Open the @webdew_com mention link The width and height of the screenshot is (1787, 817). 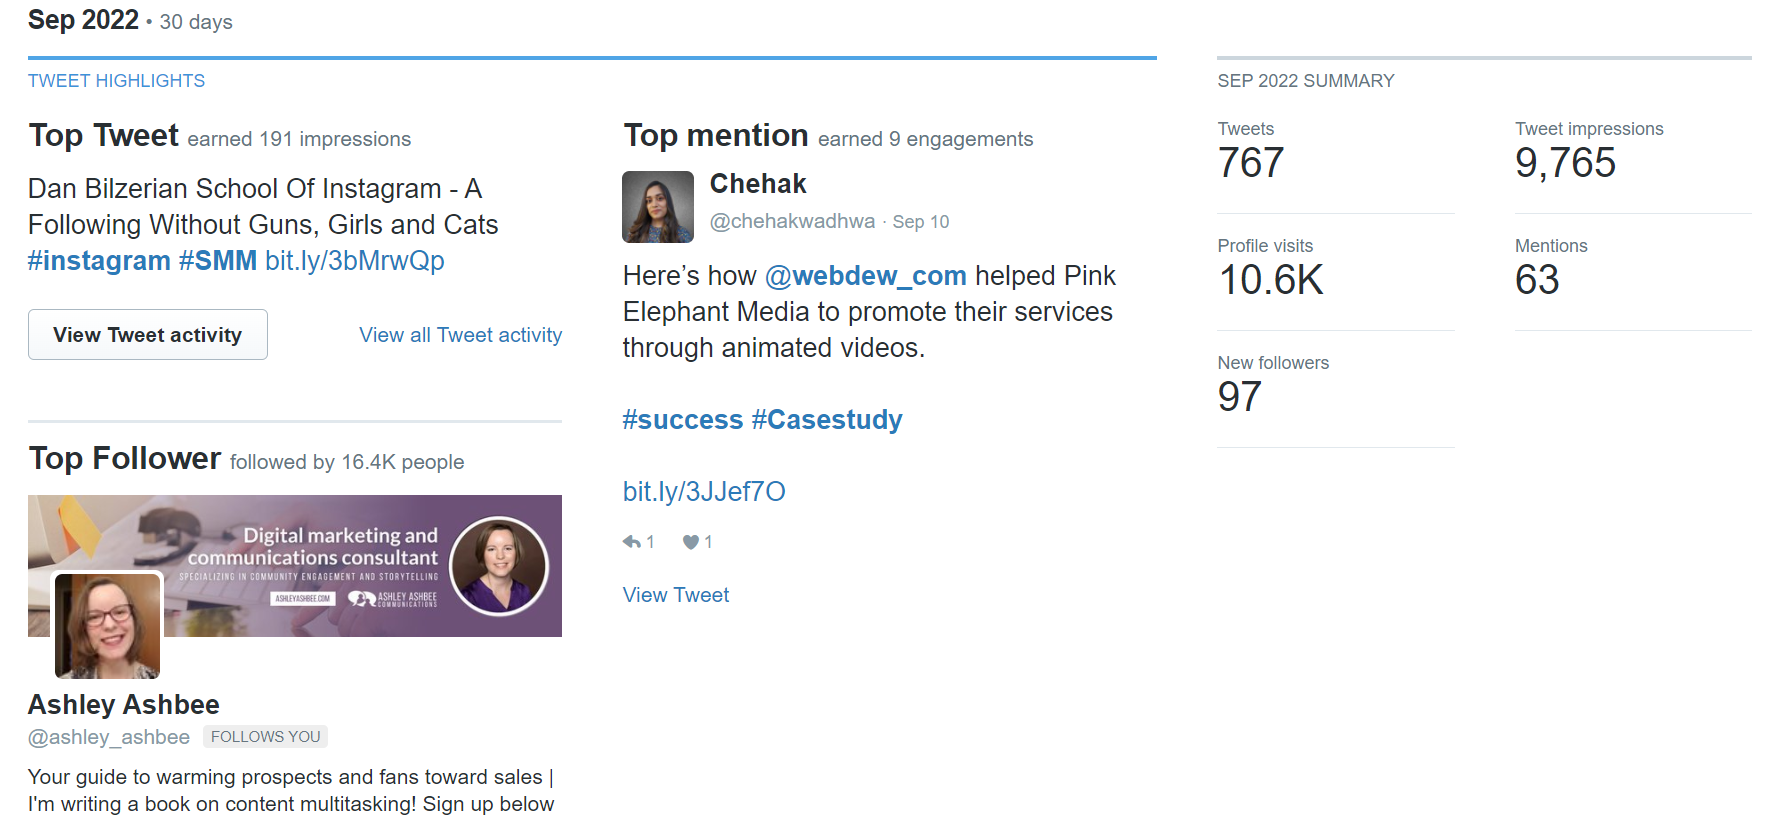coord(865,276)
